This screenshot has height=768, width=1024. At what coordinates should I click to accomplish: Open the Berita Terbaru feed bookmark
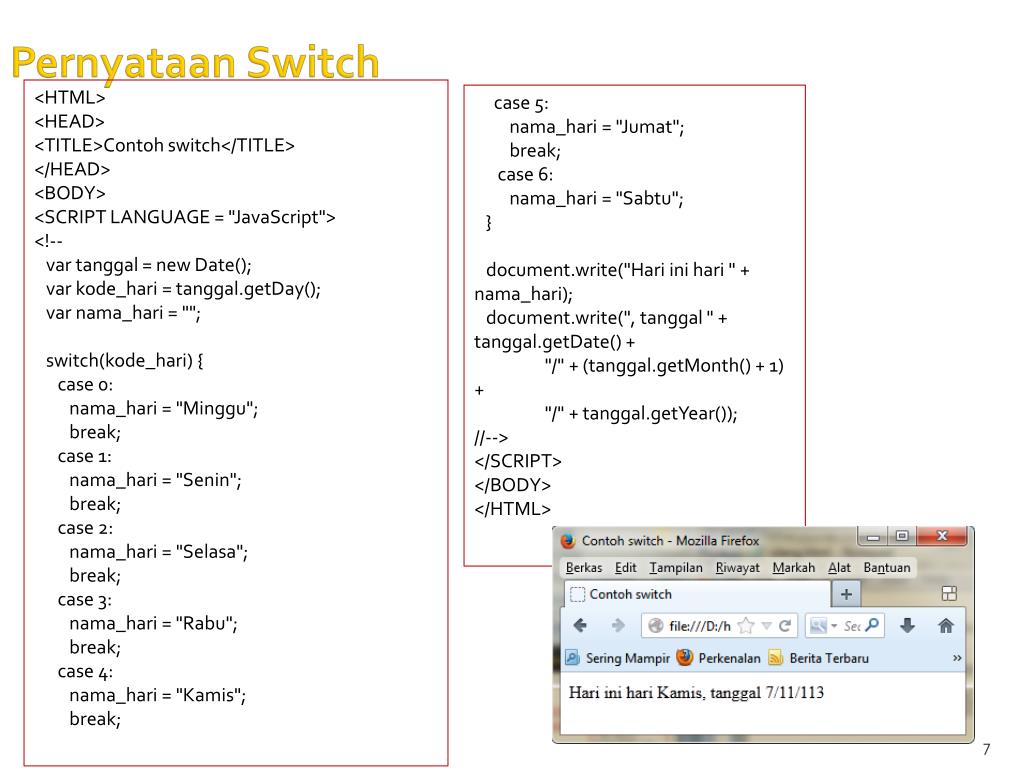click(x=819, y=658)
